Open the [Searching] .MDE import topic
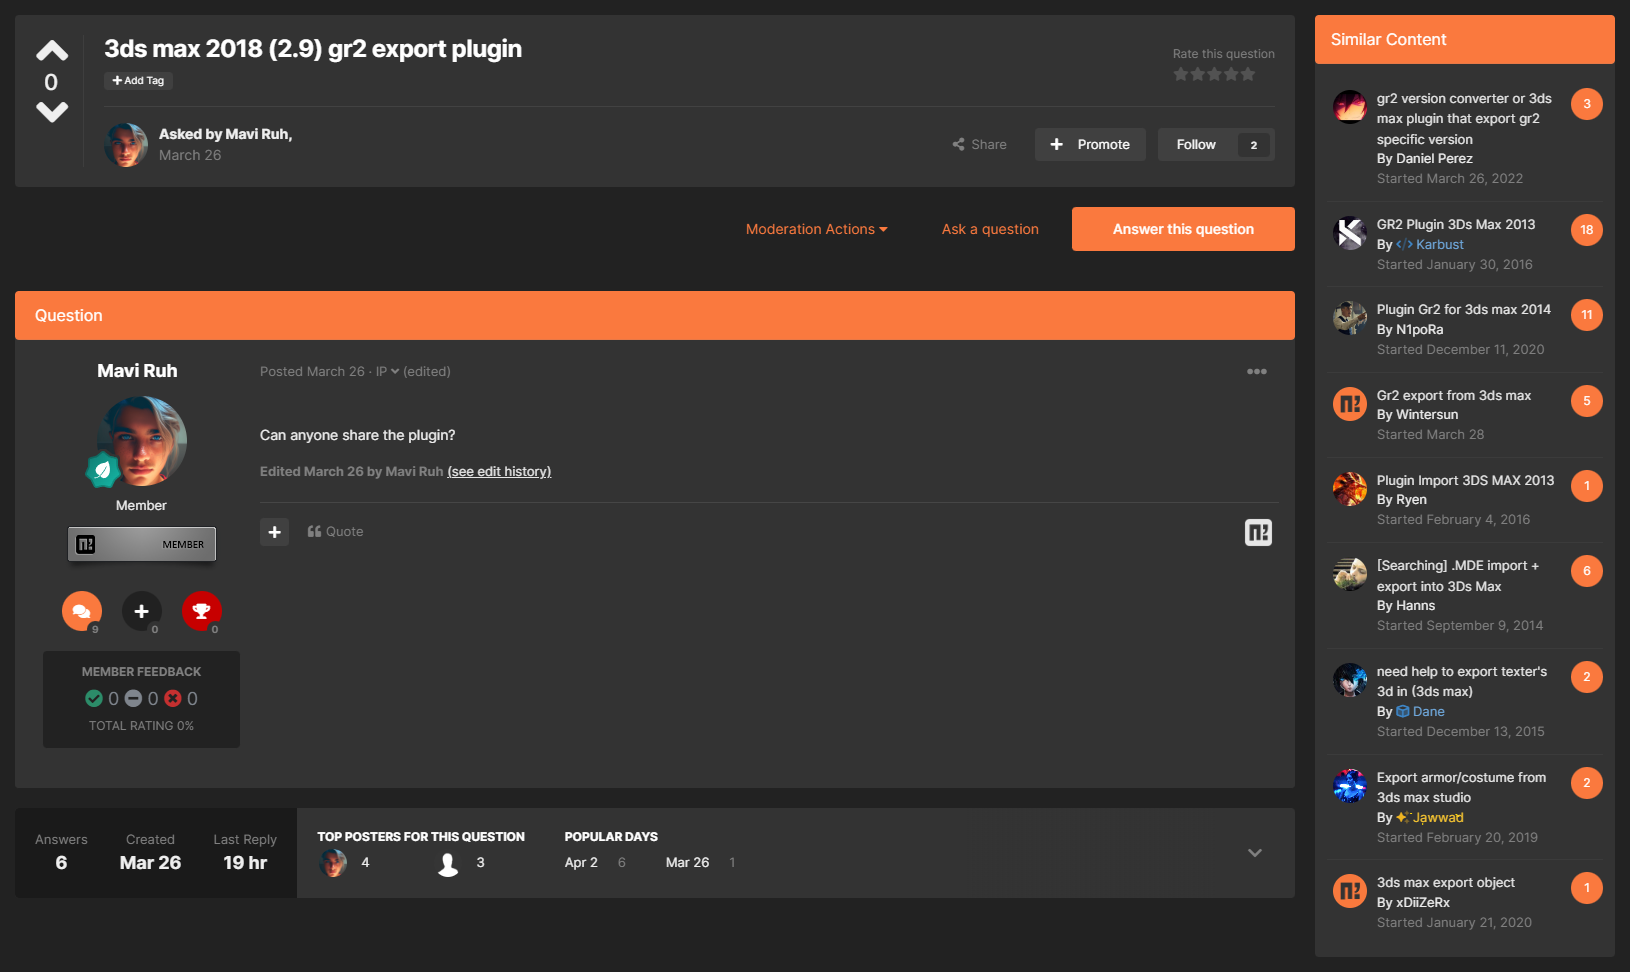The image size is (1630, 972). 1458,576
